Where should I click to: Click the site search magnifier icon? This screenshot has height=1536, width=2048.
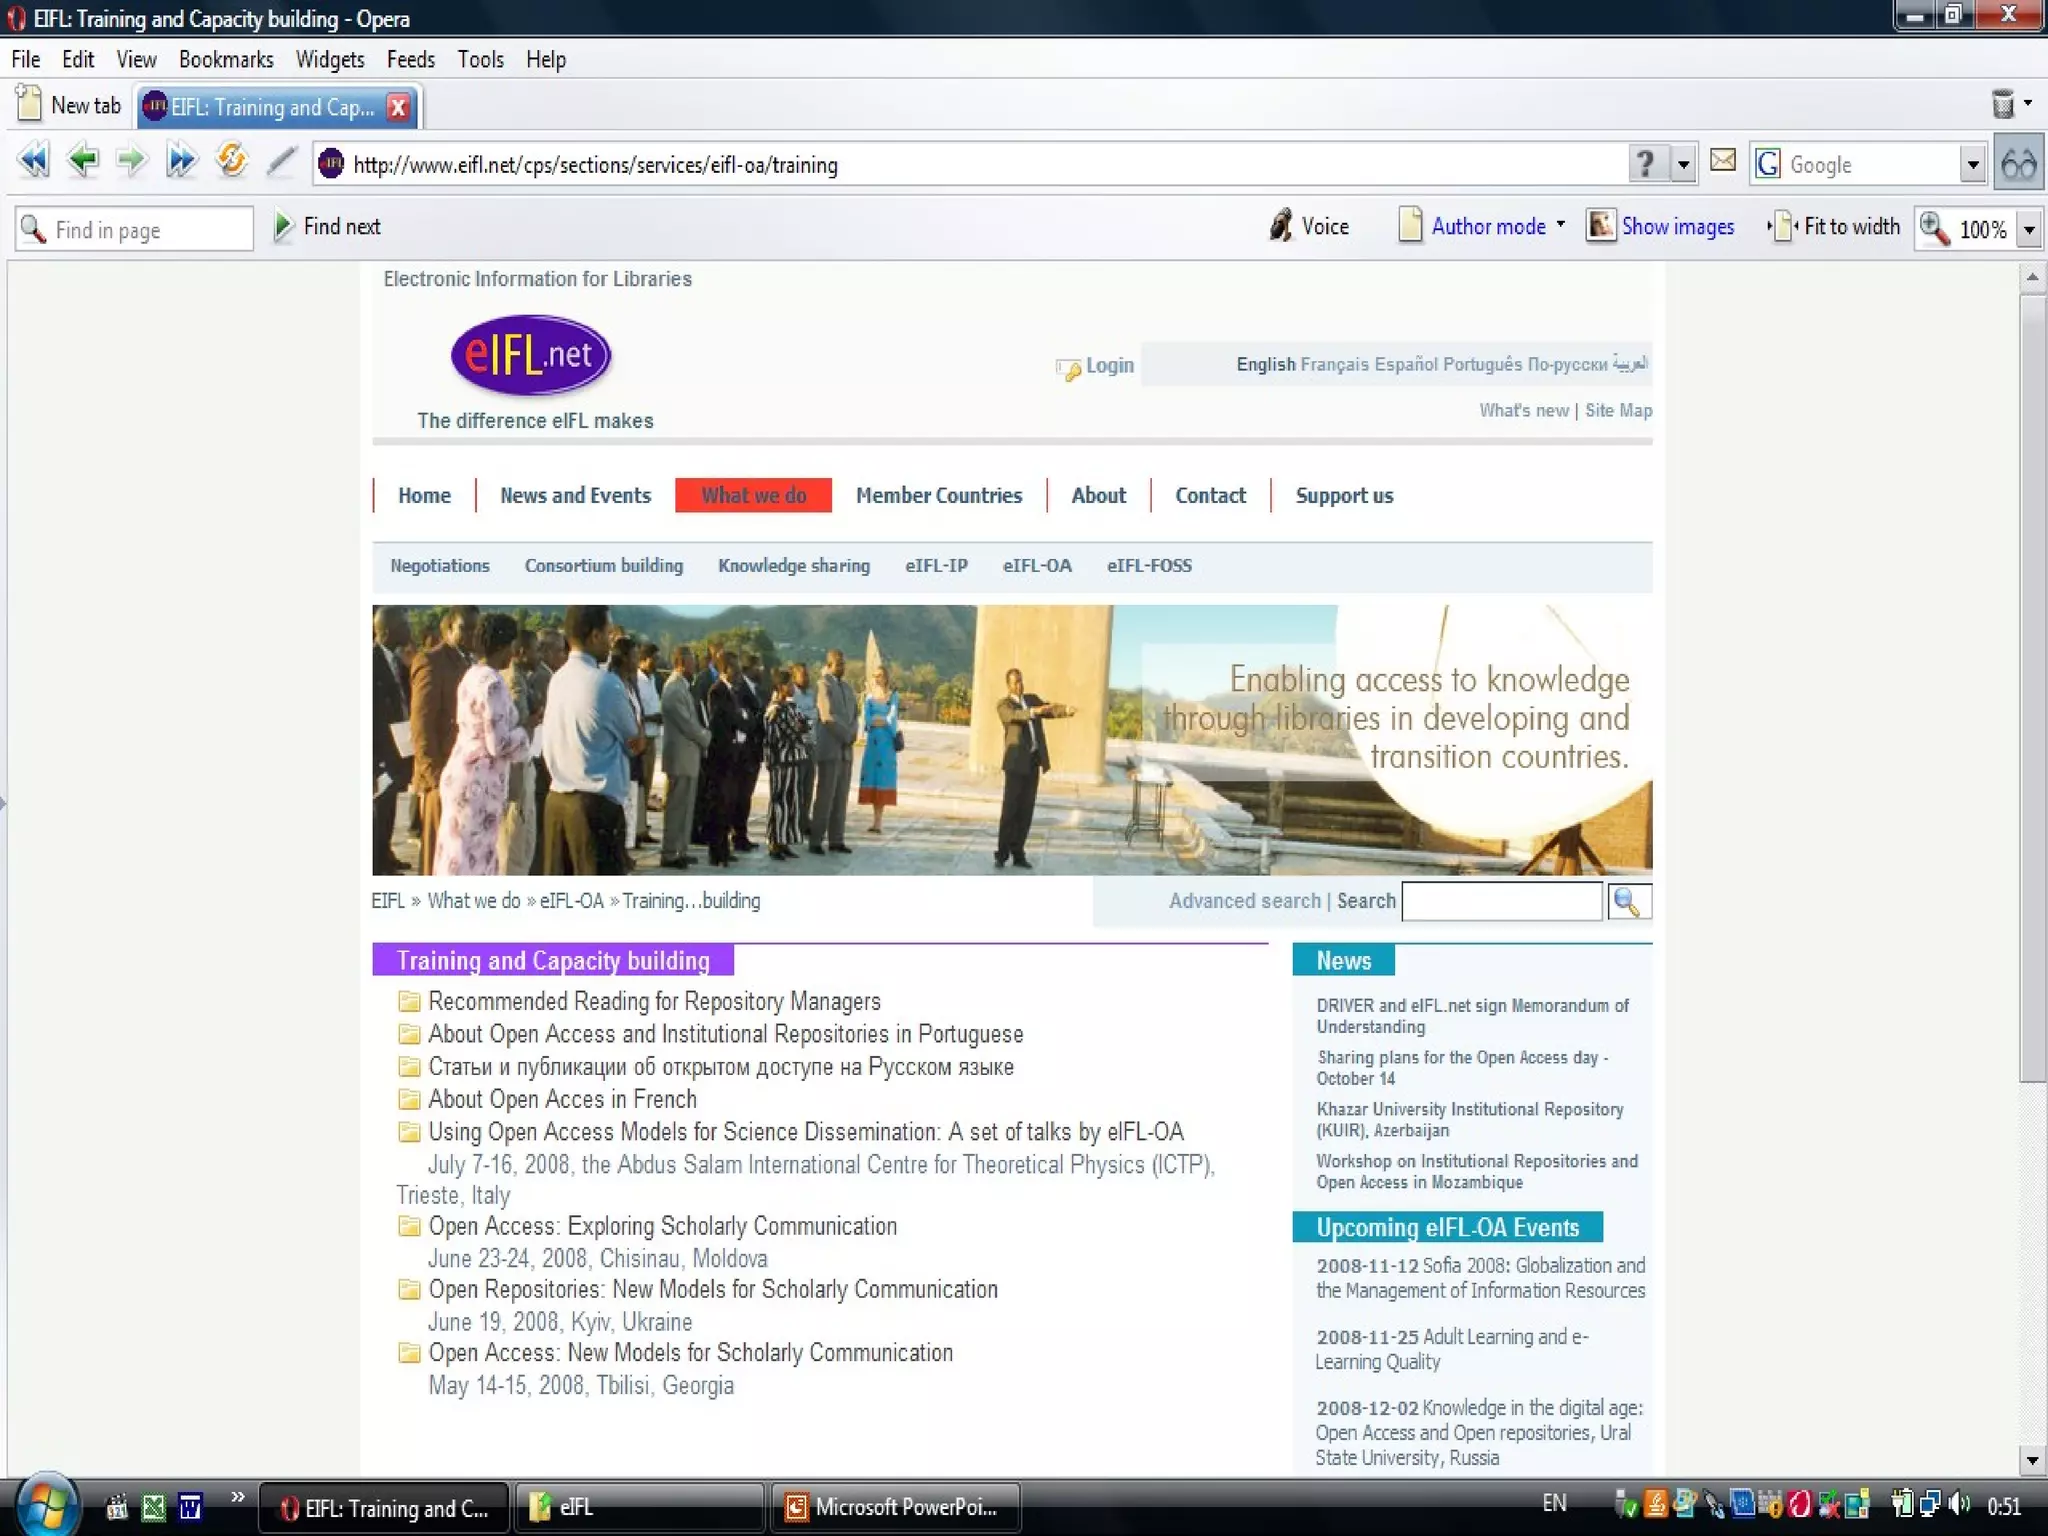tap(1628, 902)
